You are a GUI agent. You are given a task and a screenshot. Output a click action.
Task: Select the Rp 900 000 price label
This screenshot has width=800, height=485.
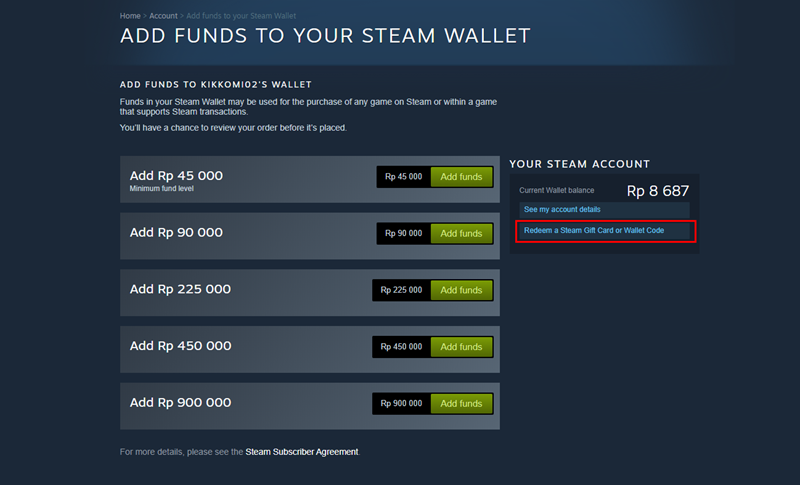(x=401, y=404)
